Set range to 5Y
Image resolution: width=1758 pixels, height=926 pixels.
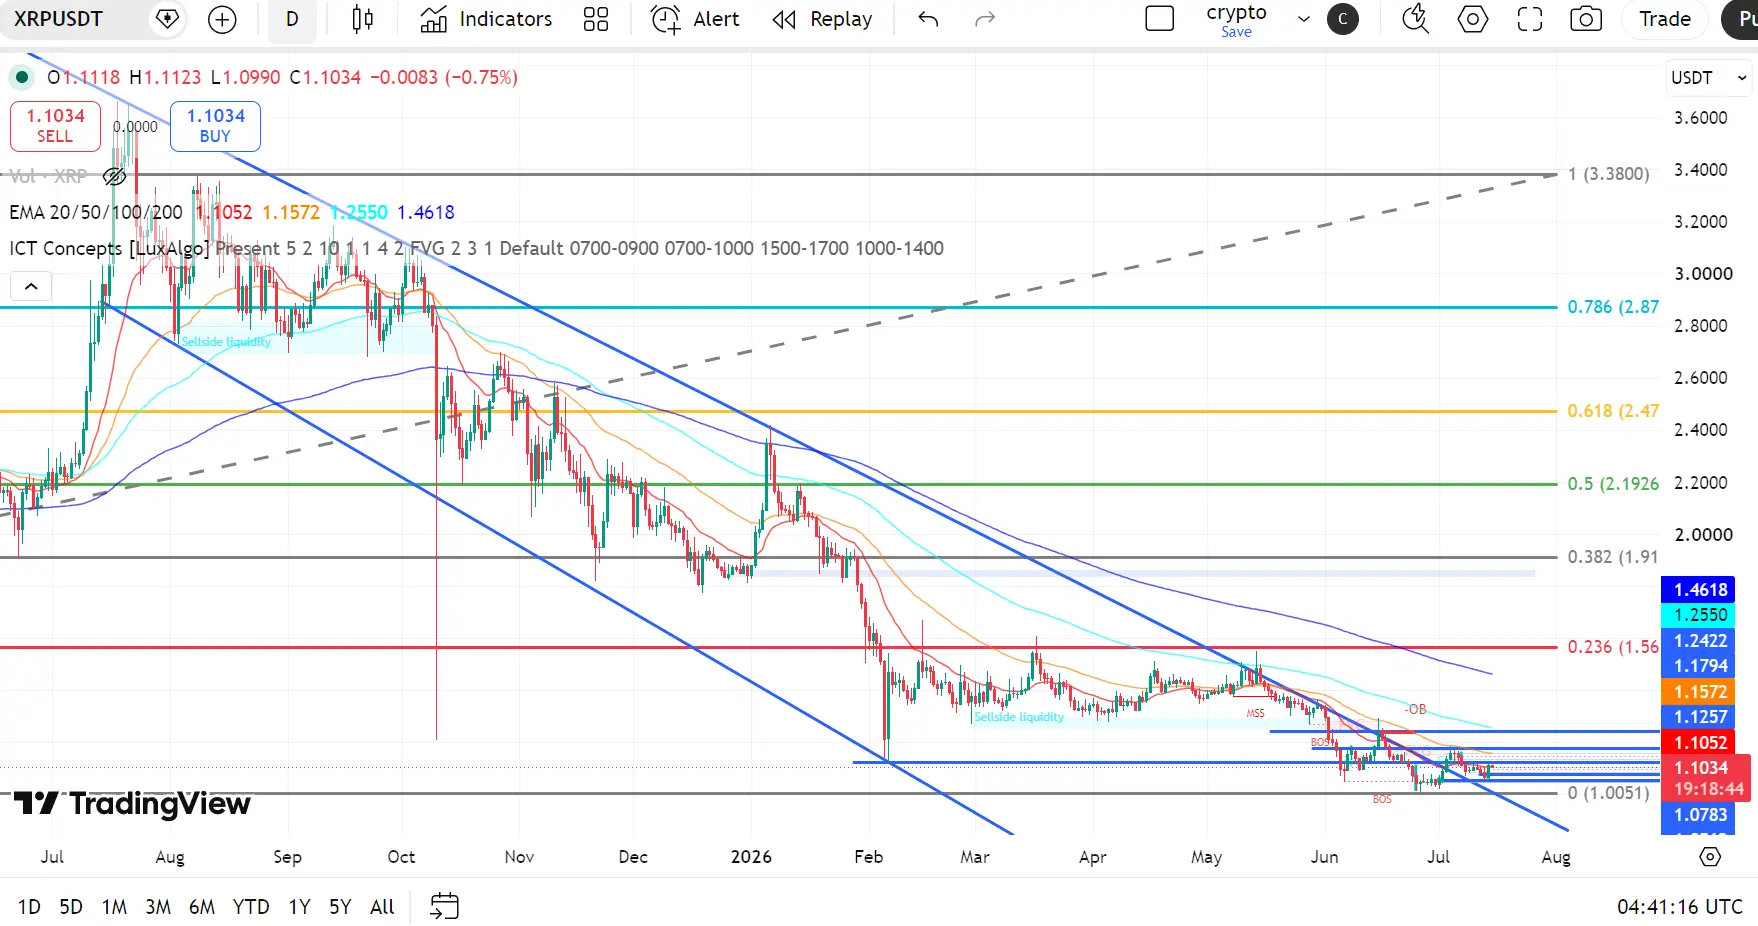[x=340, y=907]
